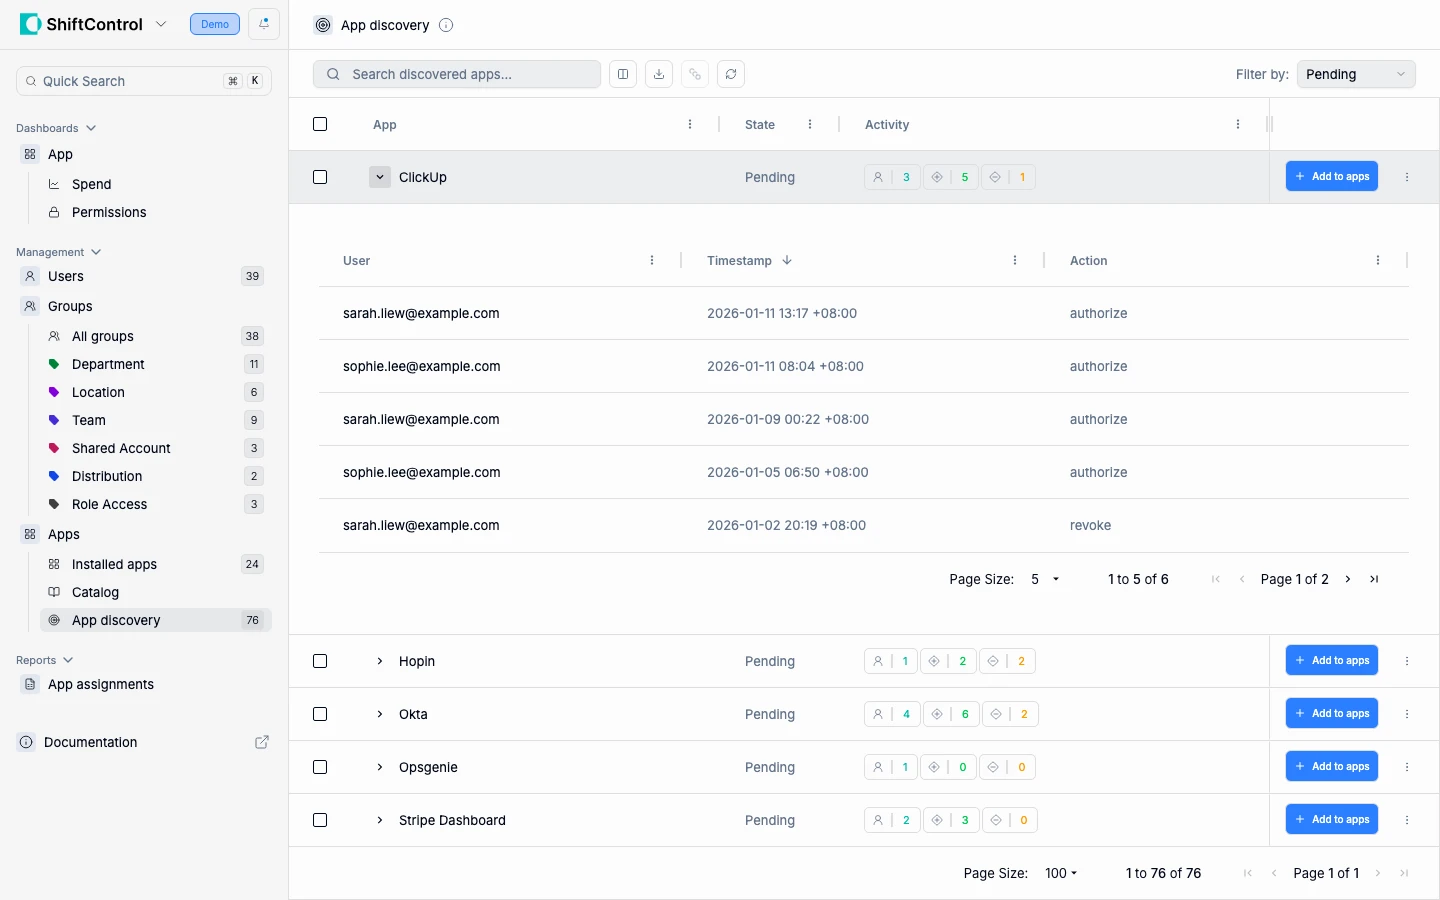Image resolution: width=1440 pixels, height=900 pixels.
Task: Open the Filter by Pending dropdown
Action: tap(1355, 74)
